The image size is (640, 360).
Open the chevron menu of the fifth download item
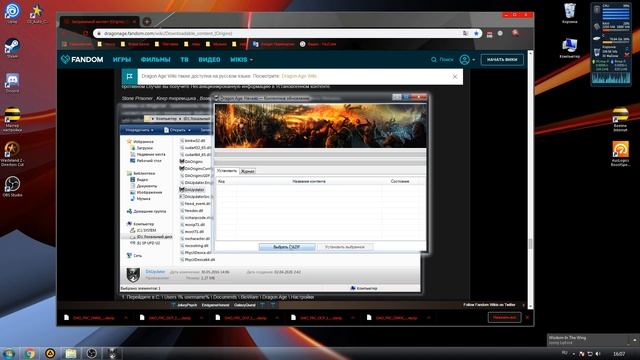(428, 318)
